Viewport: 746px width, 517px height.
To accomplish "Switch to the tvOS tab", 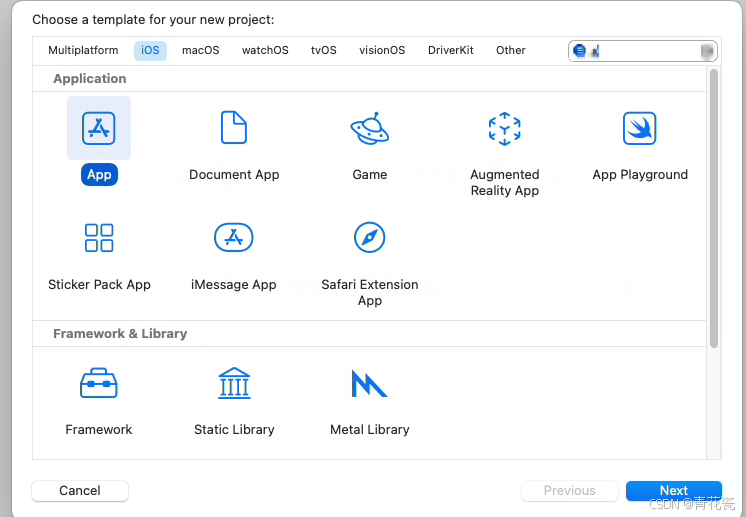I will (324, 50).
